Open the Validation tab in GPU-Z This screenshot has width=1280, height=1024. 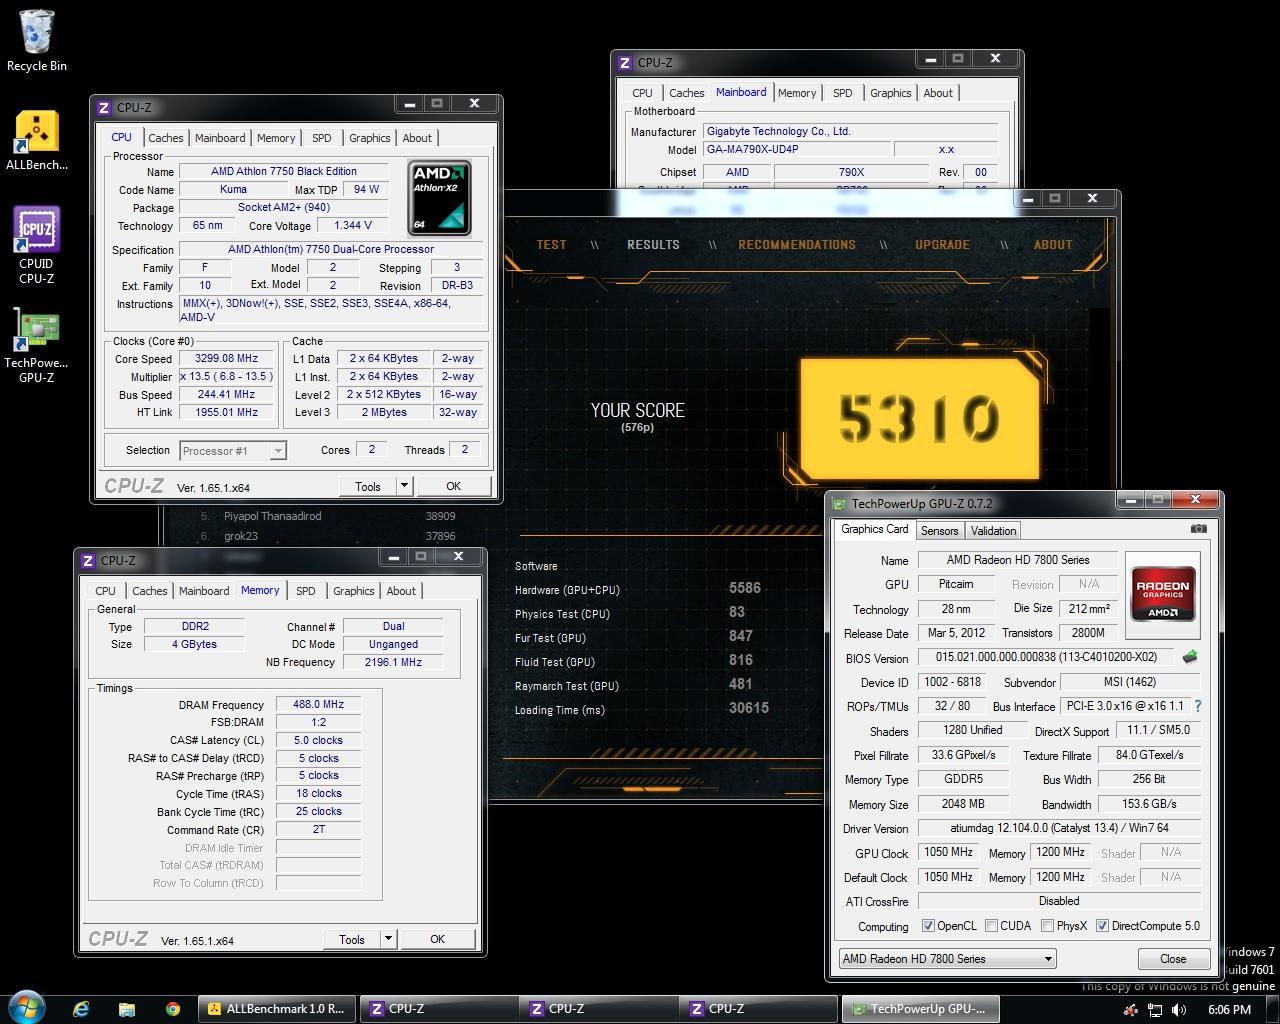click(993, 531)
